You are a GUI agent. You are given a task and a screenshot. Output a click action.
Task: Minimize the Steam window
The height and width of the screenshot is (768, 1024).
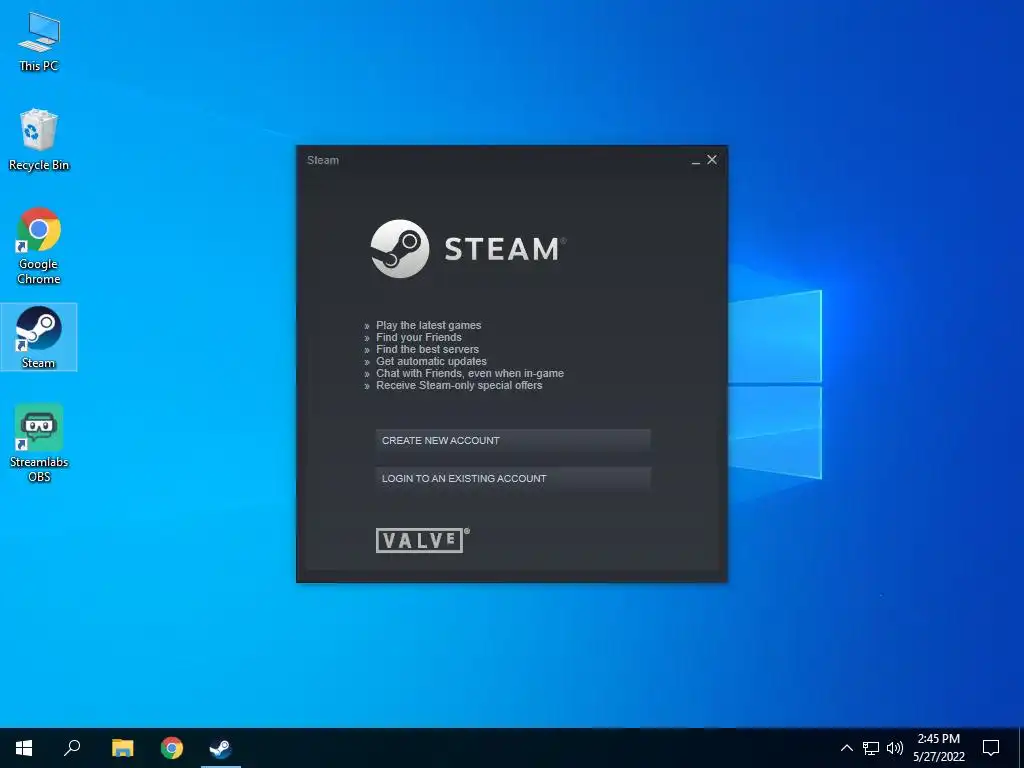[x=696, y=160]
